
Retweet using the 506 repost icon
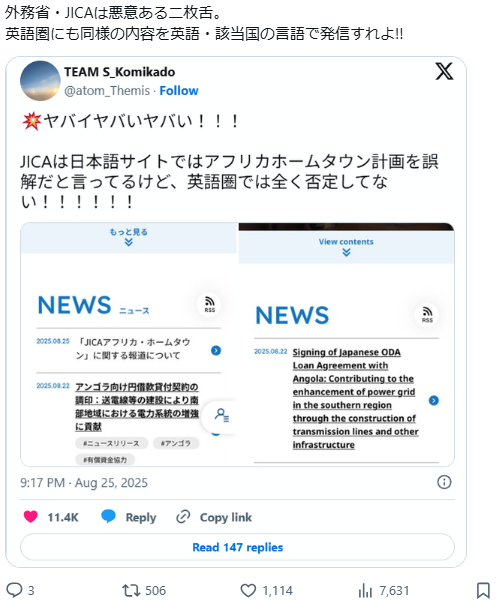click(x=131, y=590)
